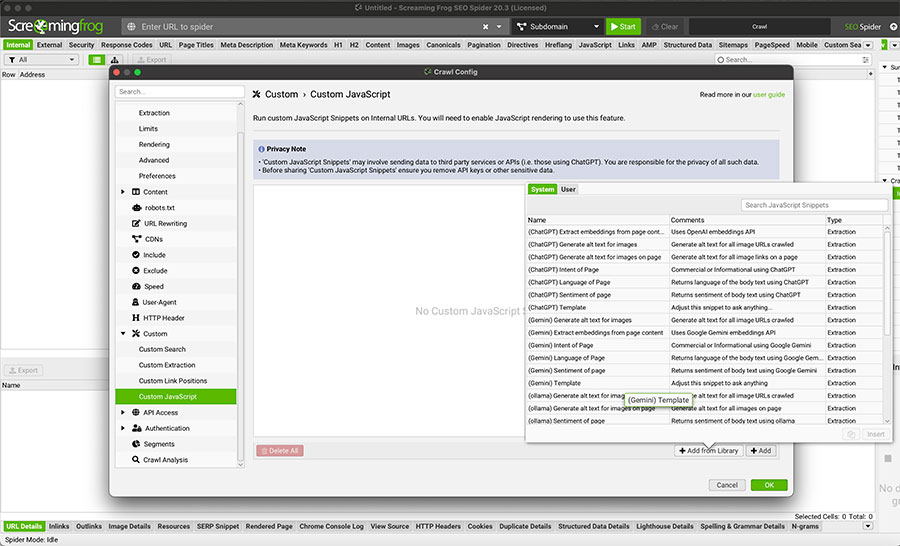Screen dimensions: 900x546
Task: Expand the Content tree section
Action: [x=123, y=192]
